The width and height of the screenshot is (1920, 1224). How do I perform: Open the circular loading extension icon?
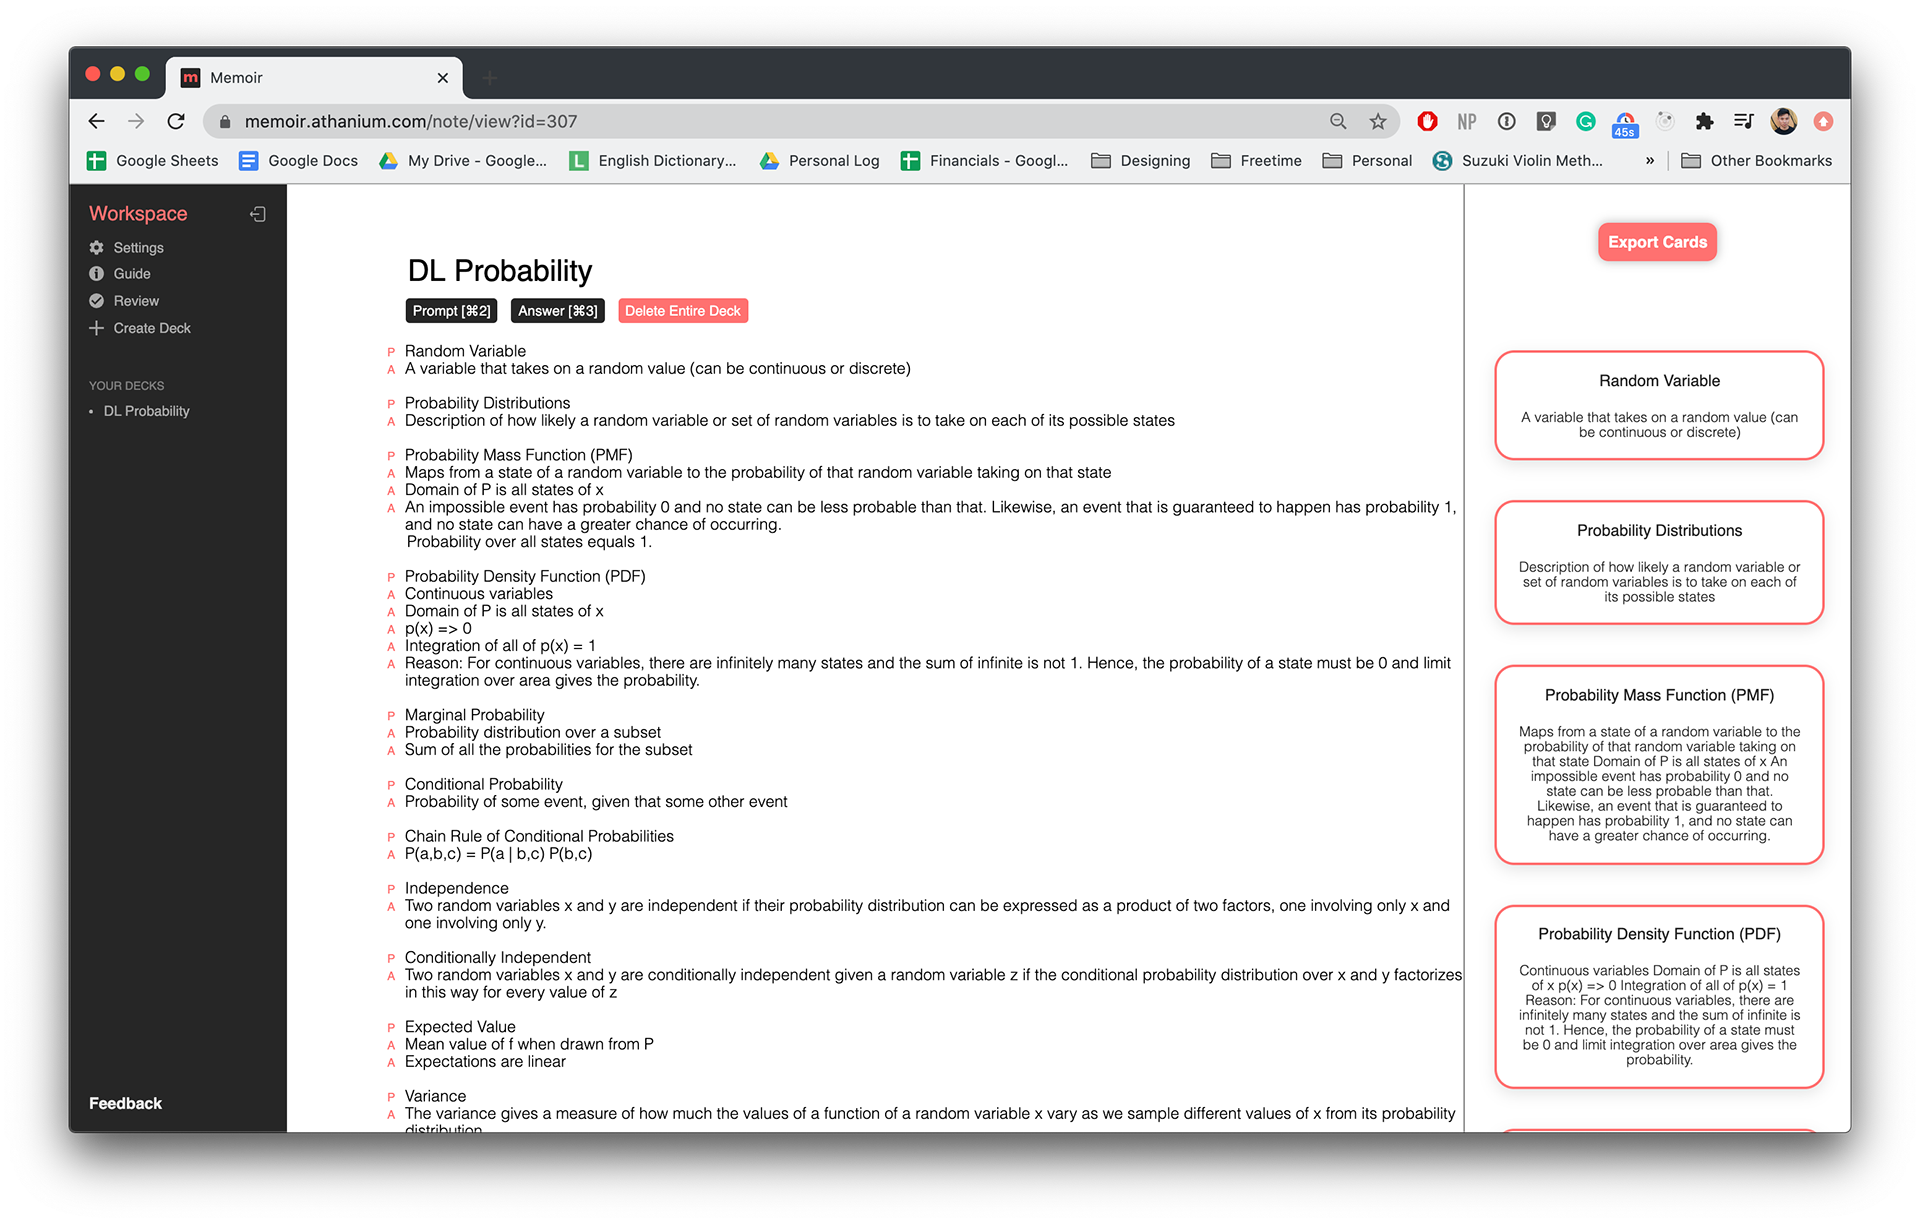pos(1665,121)
